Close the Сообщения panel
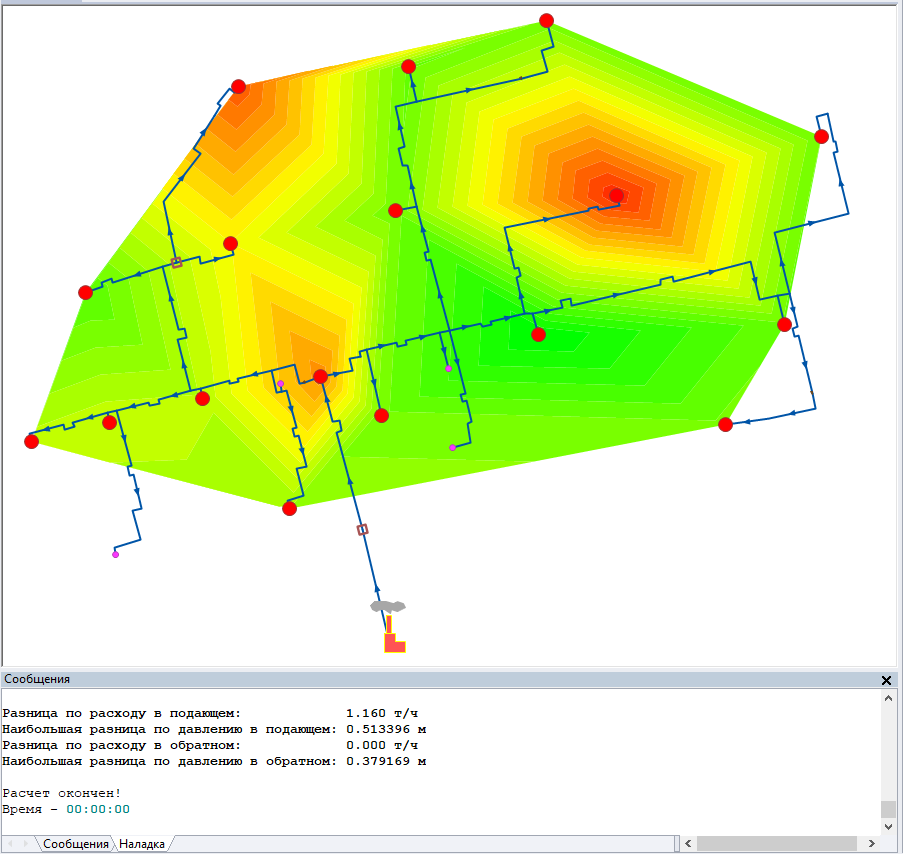This screenshot has width=903, height=854. click(x=886, y=680)
